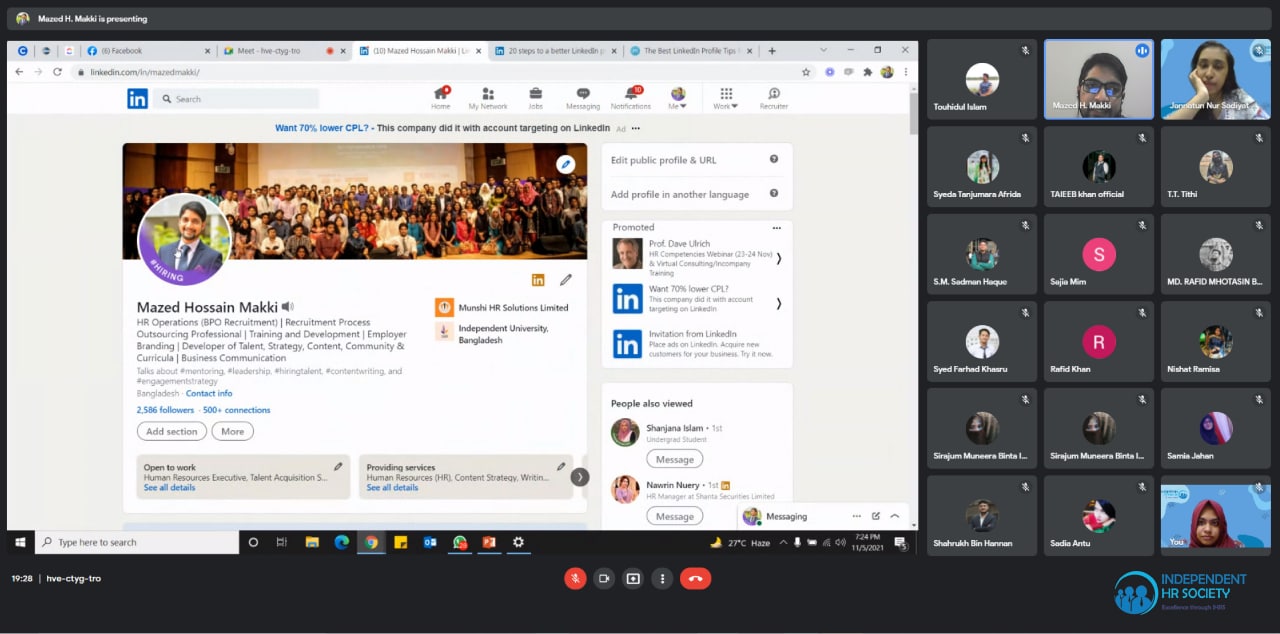Toggle the camera in Google Meet
1280x634 pixels.
604,578
